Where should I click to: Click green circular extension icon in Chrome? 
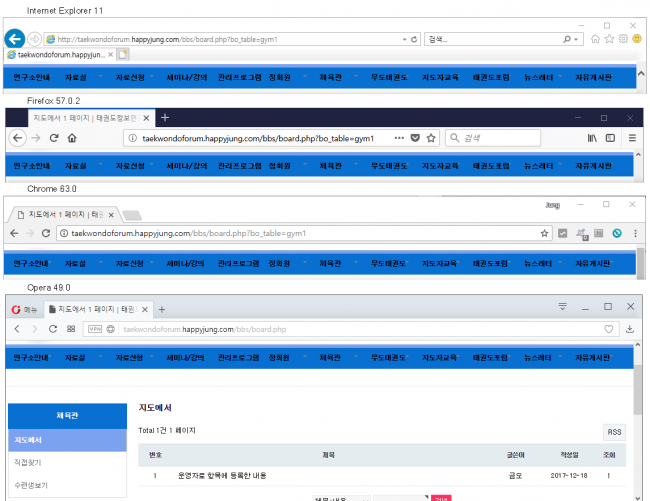(617, 233)
